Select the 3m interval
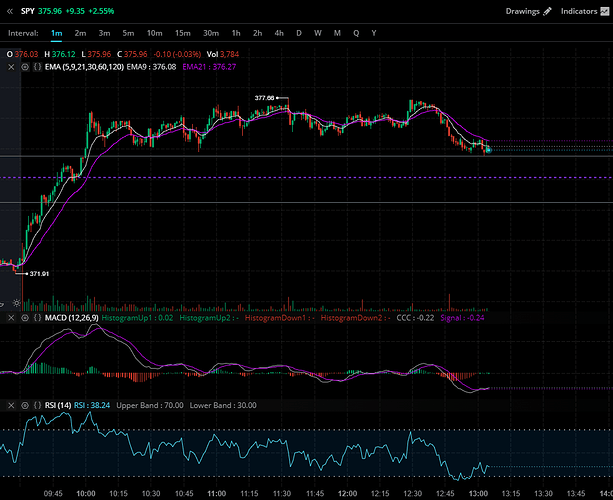 [x=104, y=33]
